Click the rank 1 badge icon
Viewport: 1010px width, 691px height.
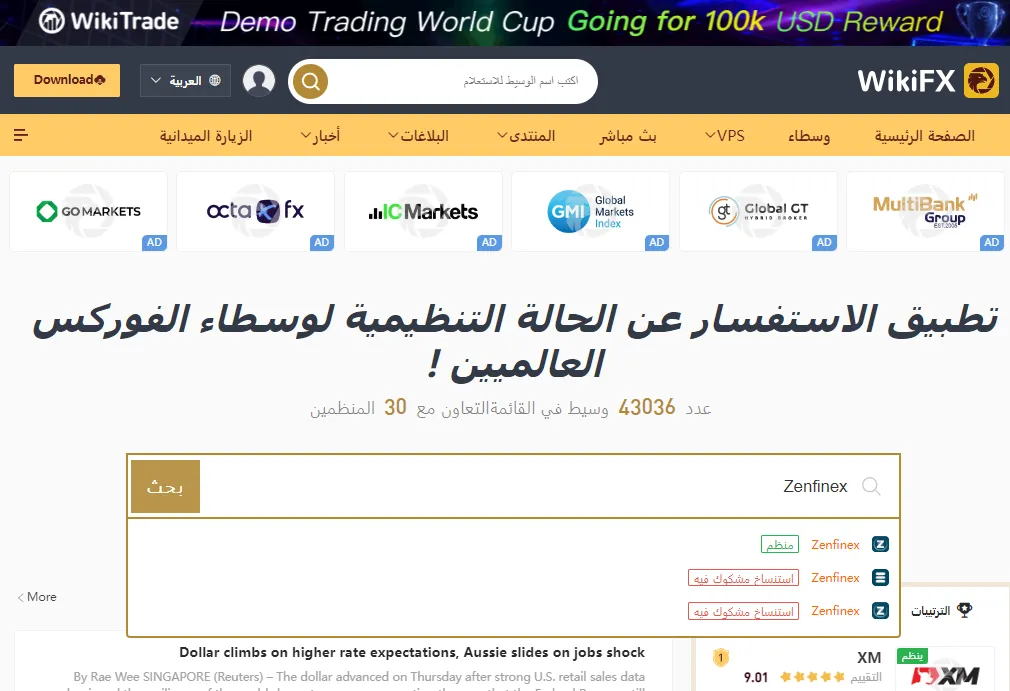point(721,658)
